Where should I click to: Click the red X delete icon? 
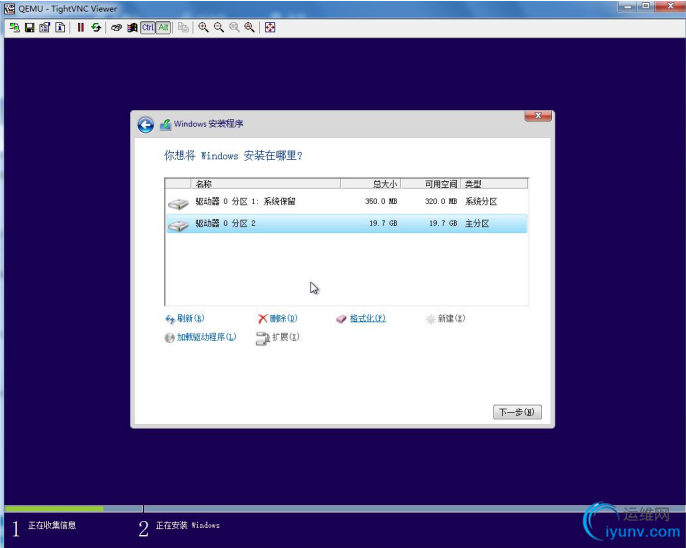pyautogui.click(x=262, y=319)
